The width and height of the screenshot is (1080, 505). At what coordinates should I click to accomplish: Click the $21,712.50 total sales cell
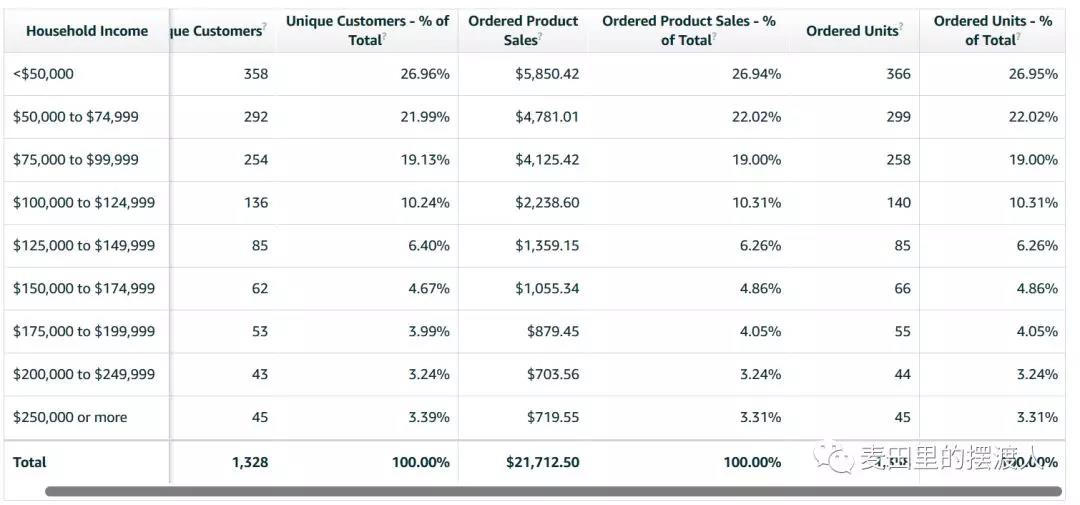543,462
